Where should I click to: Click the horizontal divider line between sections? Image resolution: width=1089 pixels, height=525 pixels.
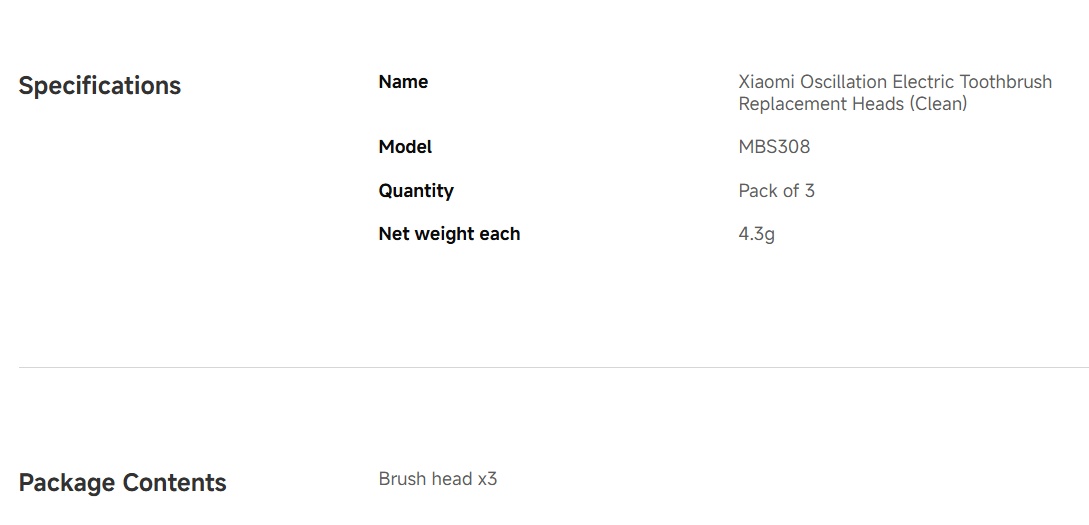[x=554, y=367]
